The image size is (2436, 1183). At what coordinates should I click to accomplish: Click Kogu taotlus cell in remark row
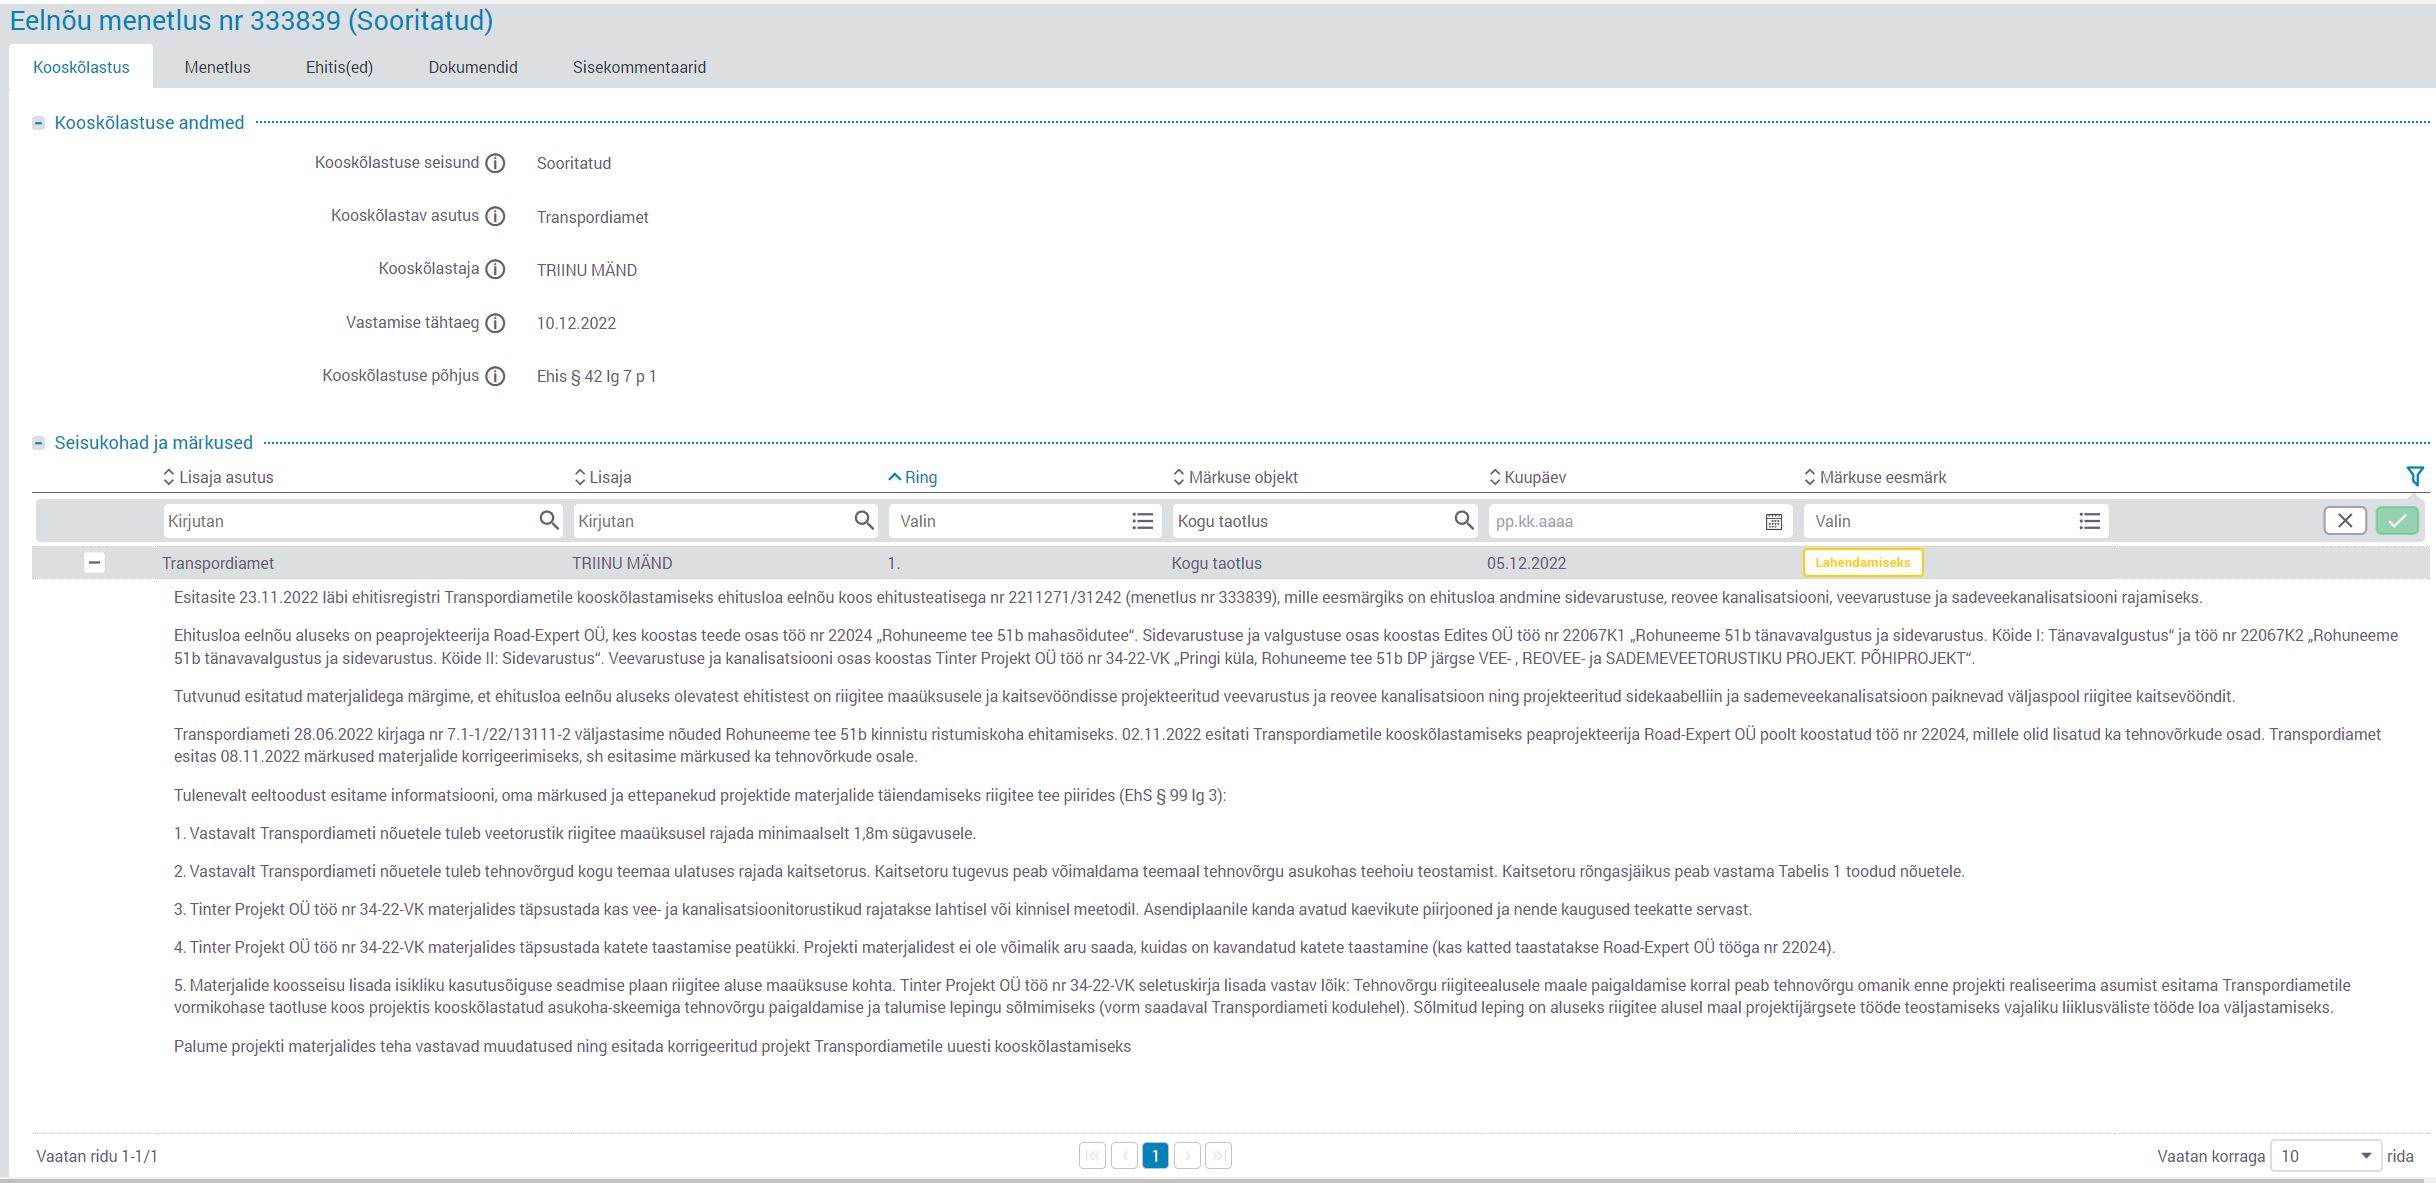click(1217, 563)
